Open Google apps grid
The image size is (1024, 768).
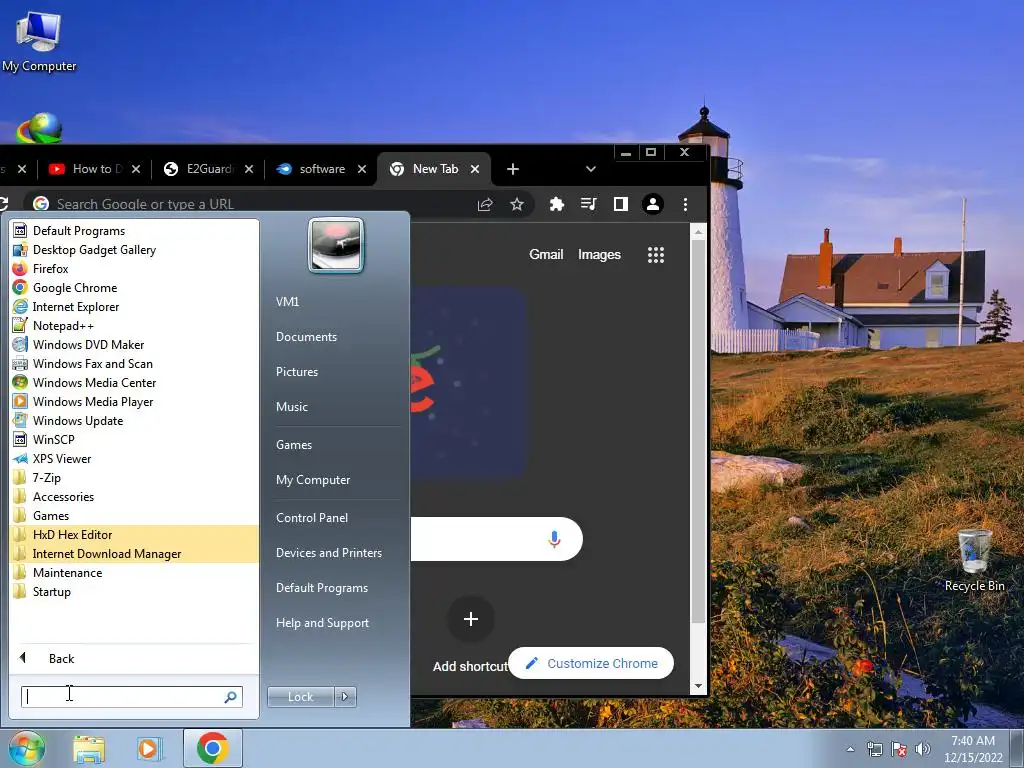coord(656,255)
